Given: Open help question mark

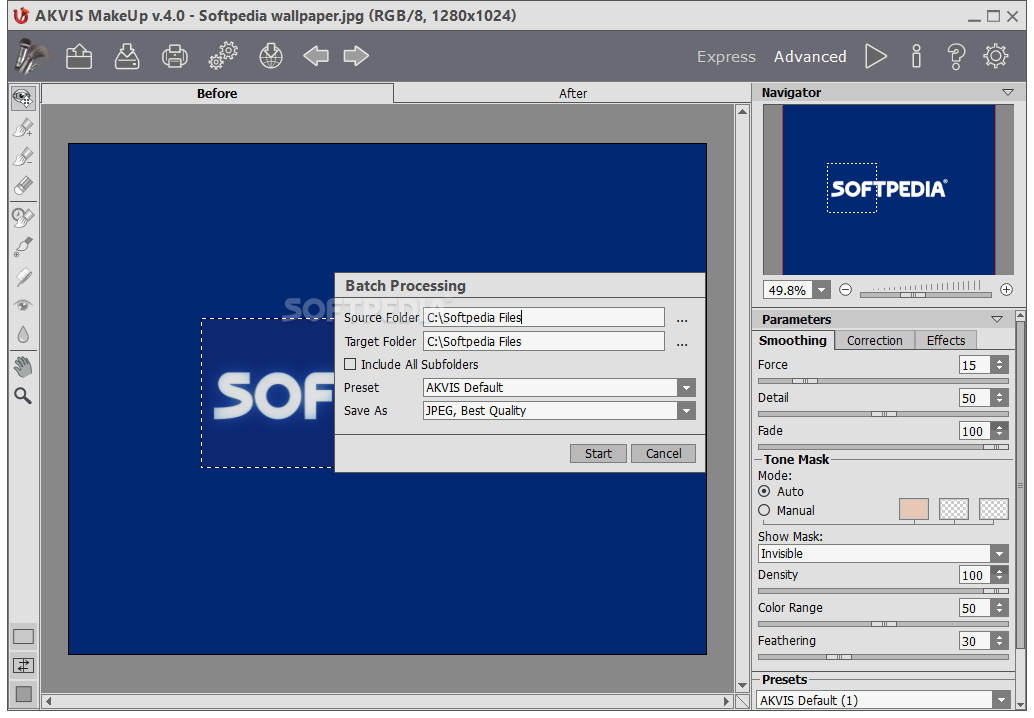Looking at the screenshot, I should [956, 57].
